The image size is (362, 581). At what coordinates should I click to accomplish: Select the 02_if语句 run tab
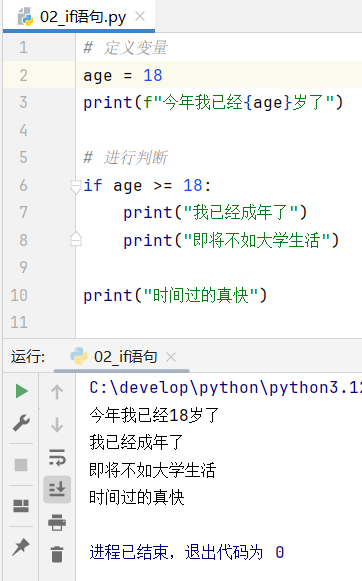click(122, 357)
